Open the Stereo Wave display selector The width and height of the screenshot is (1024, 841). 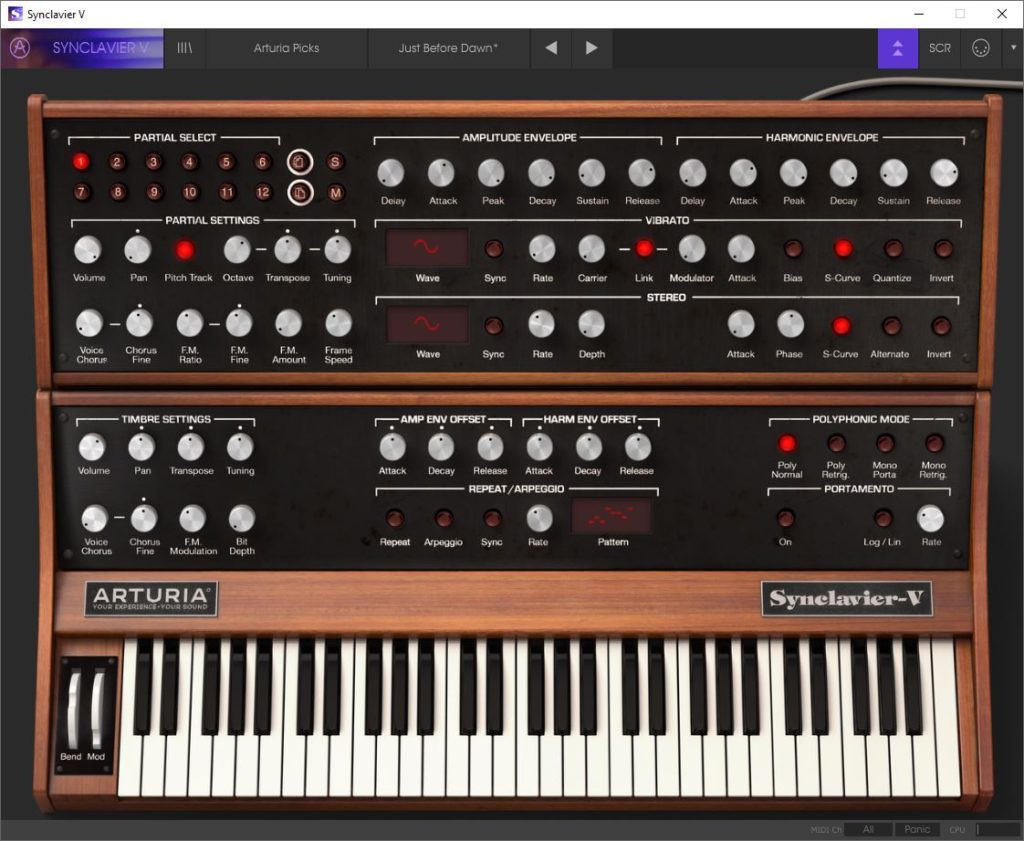tap(427, 325)
